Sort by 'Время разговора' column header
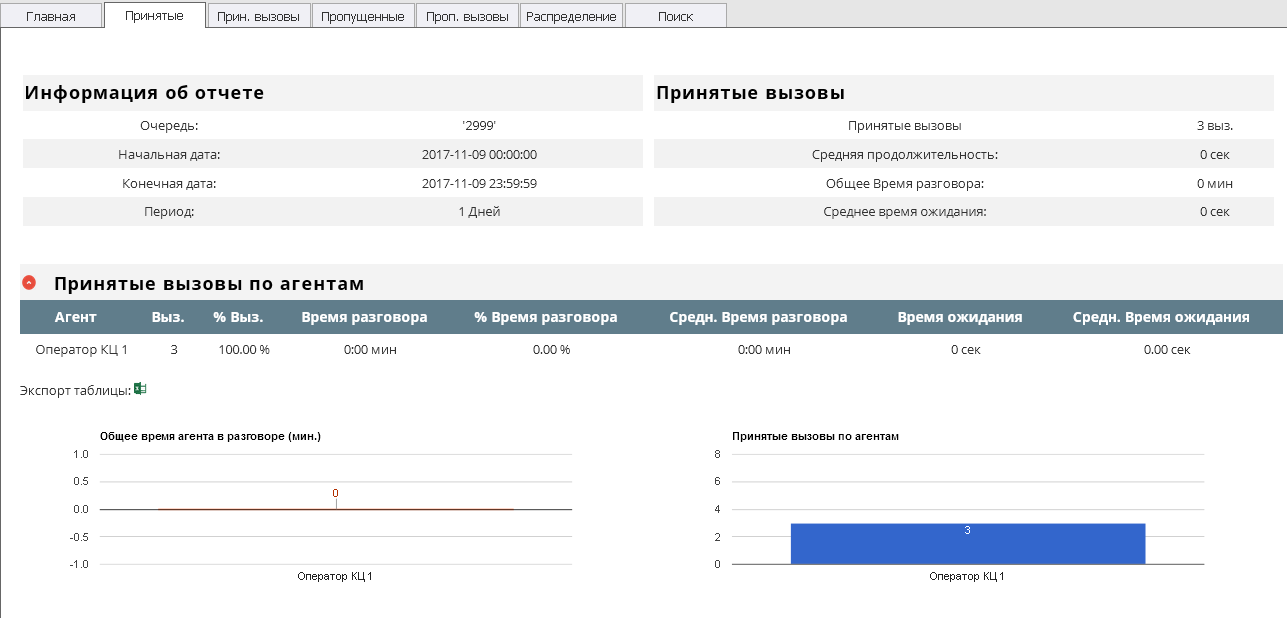 point(364,317)
